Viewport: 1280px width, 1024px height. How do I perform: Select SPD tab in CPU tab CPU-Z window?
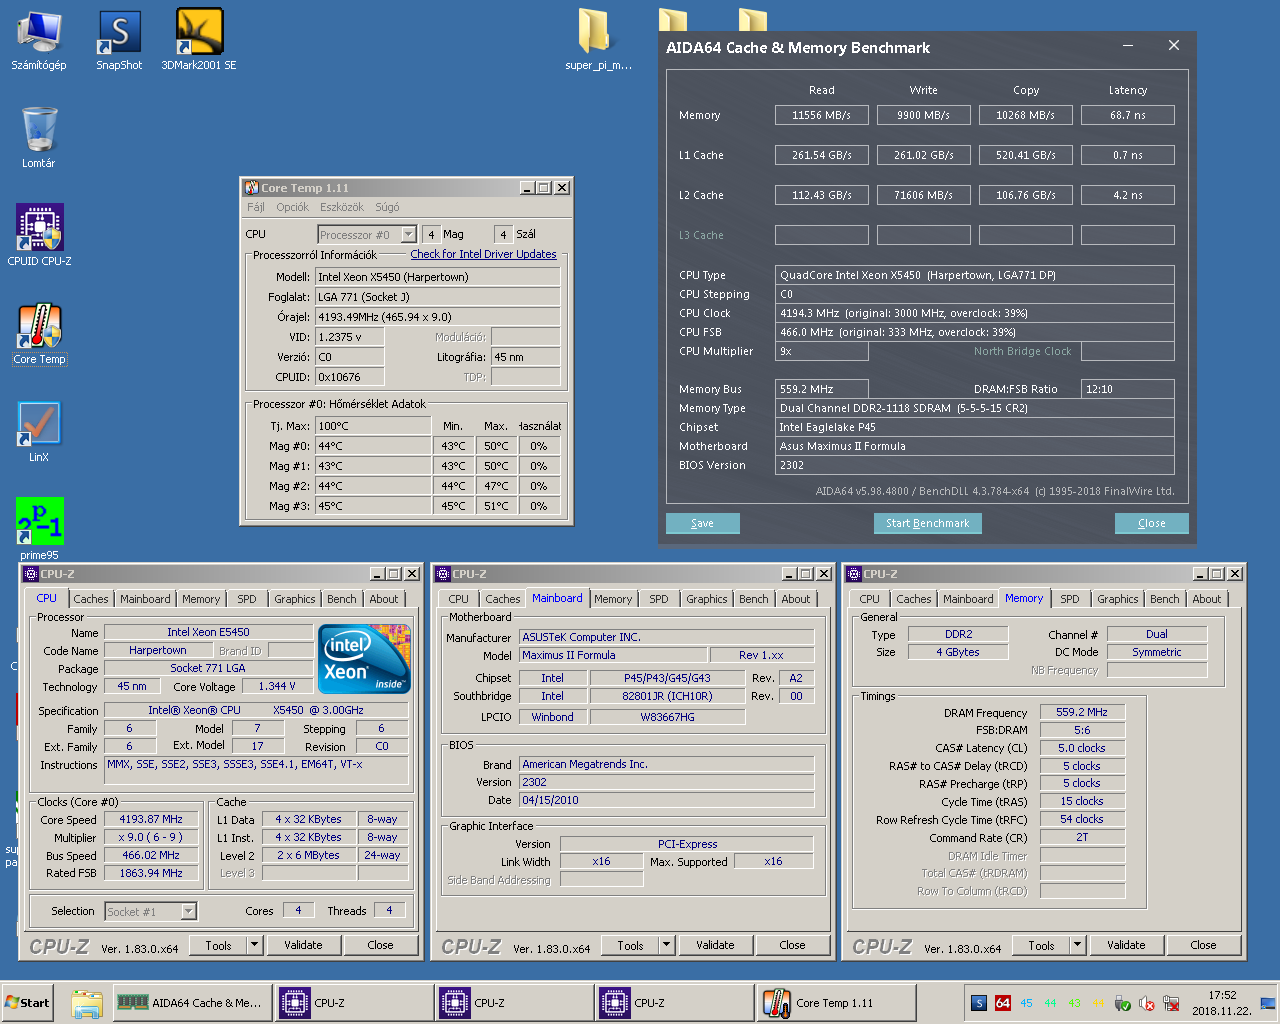[x=247, y=599]
